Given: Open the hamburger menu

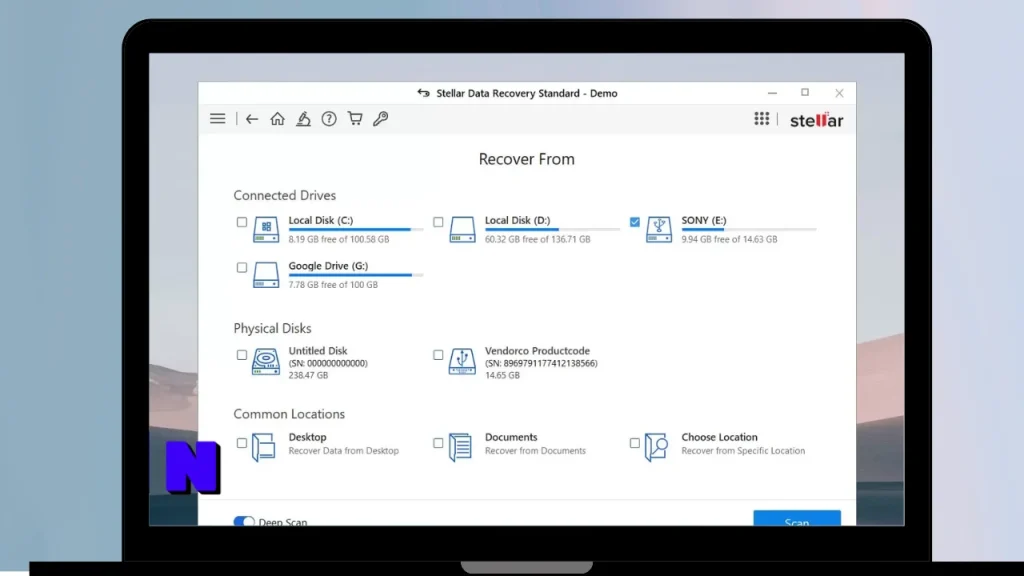Looking at the screenshot, I should [217, 119].
